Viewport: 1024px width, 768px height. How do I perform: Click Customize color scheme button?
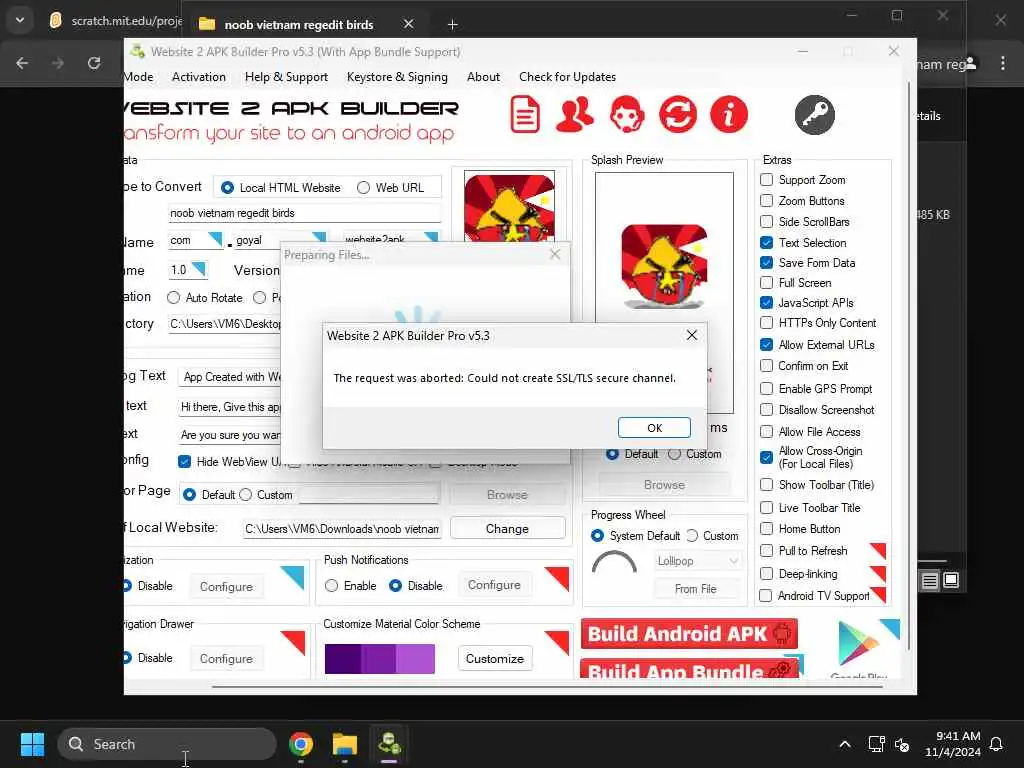tap(495, 658)
